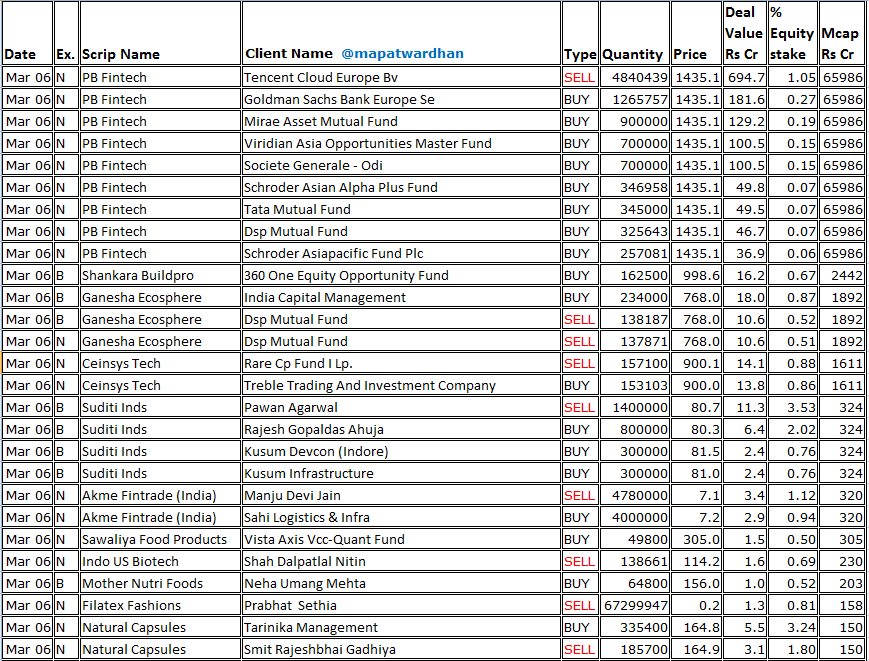Click the price cell '998.6'
869x661 pixels.
coord(696,275)
